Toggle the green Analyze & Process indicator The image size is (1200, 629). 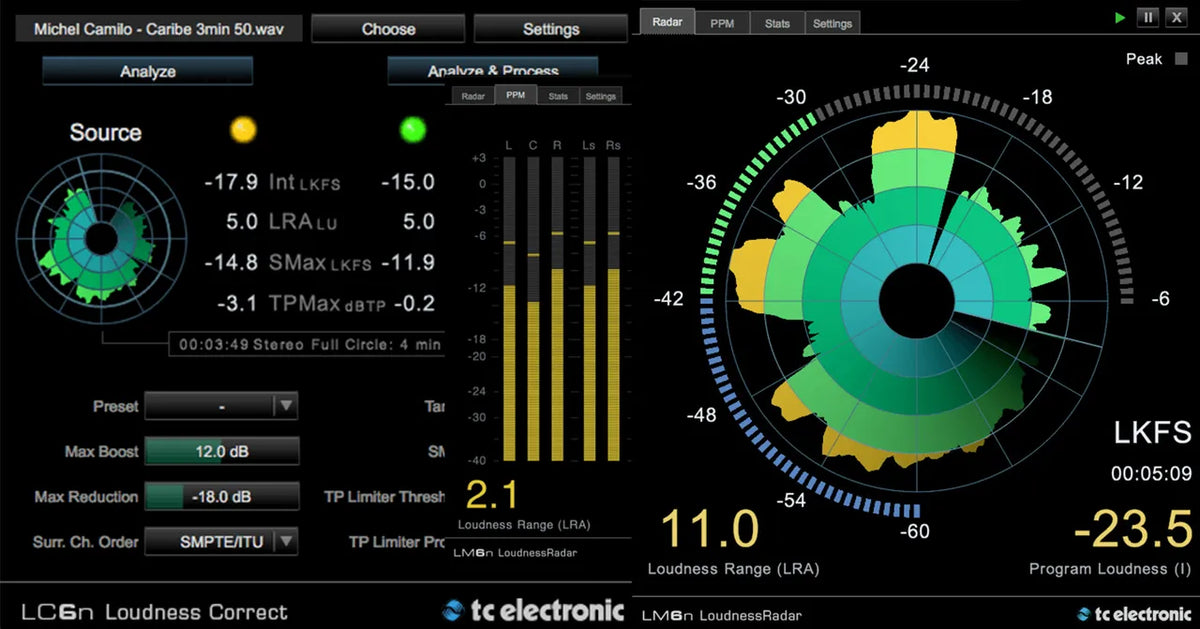click(411, 131)
